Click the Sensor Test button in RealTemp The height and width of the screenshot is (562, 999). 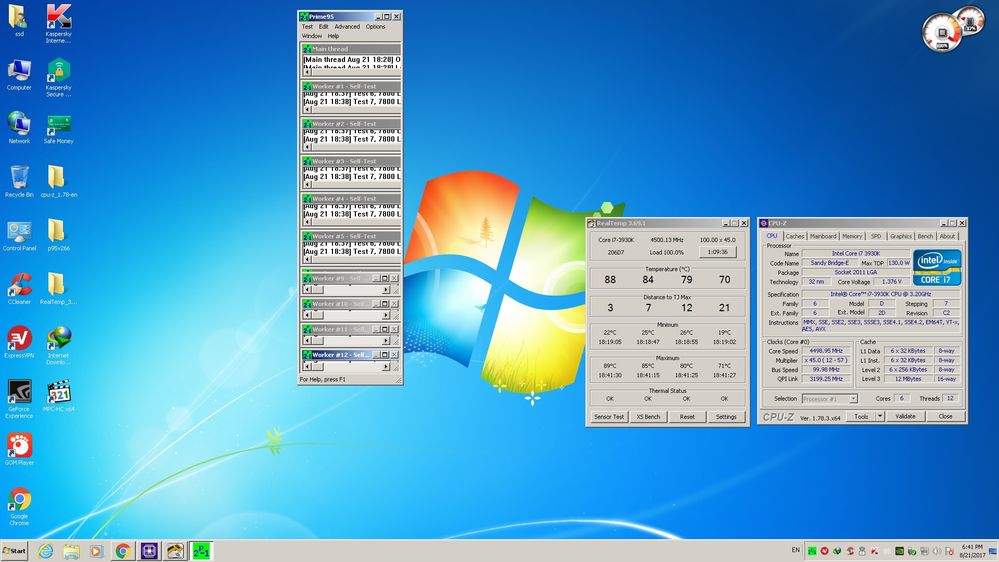(x=609, y=417)
